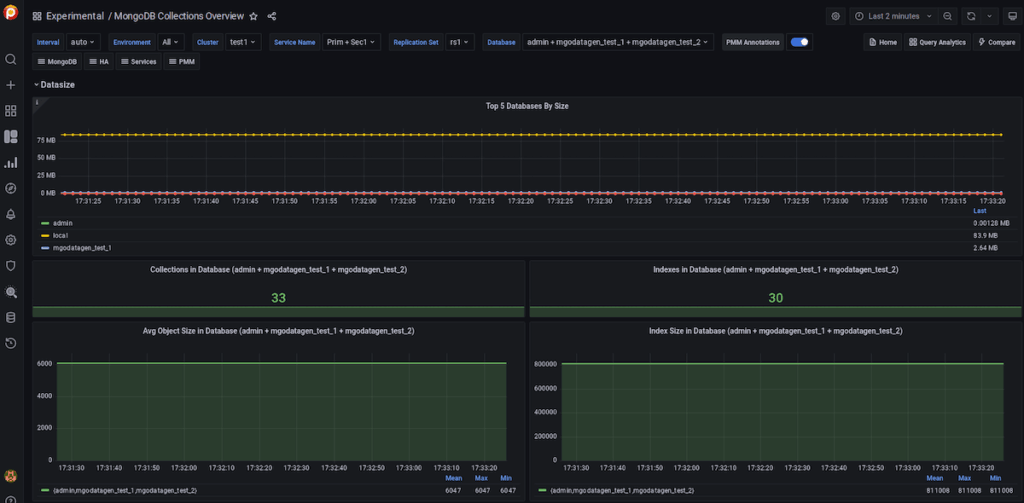Viewport: 1024px width, 503px height.
Task: Open the history clock icon in sidebar
Action: (x=10, y=343)
